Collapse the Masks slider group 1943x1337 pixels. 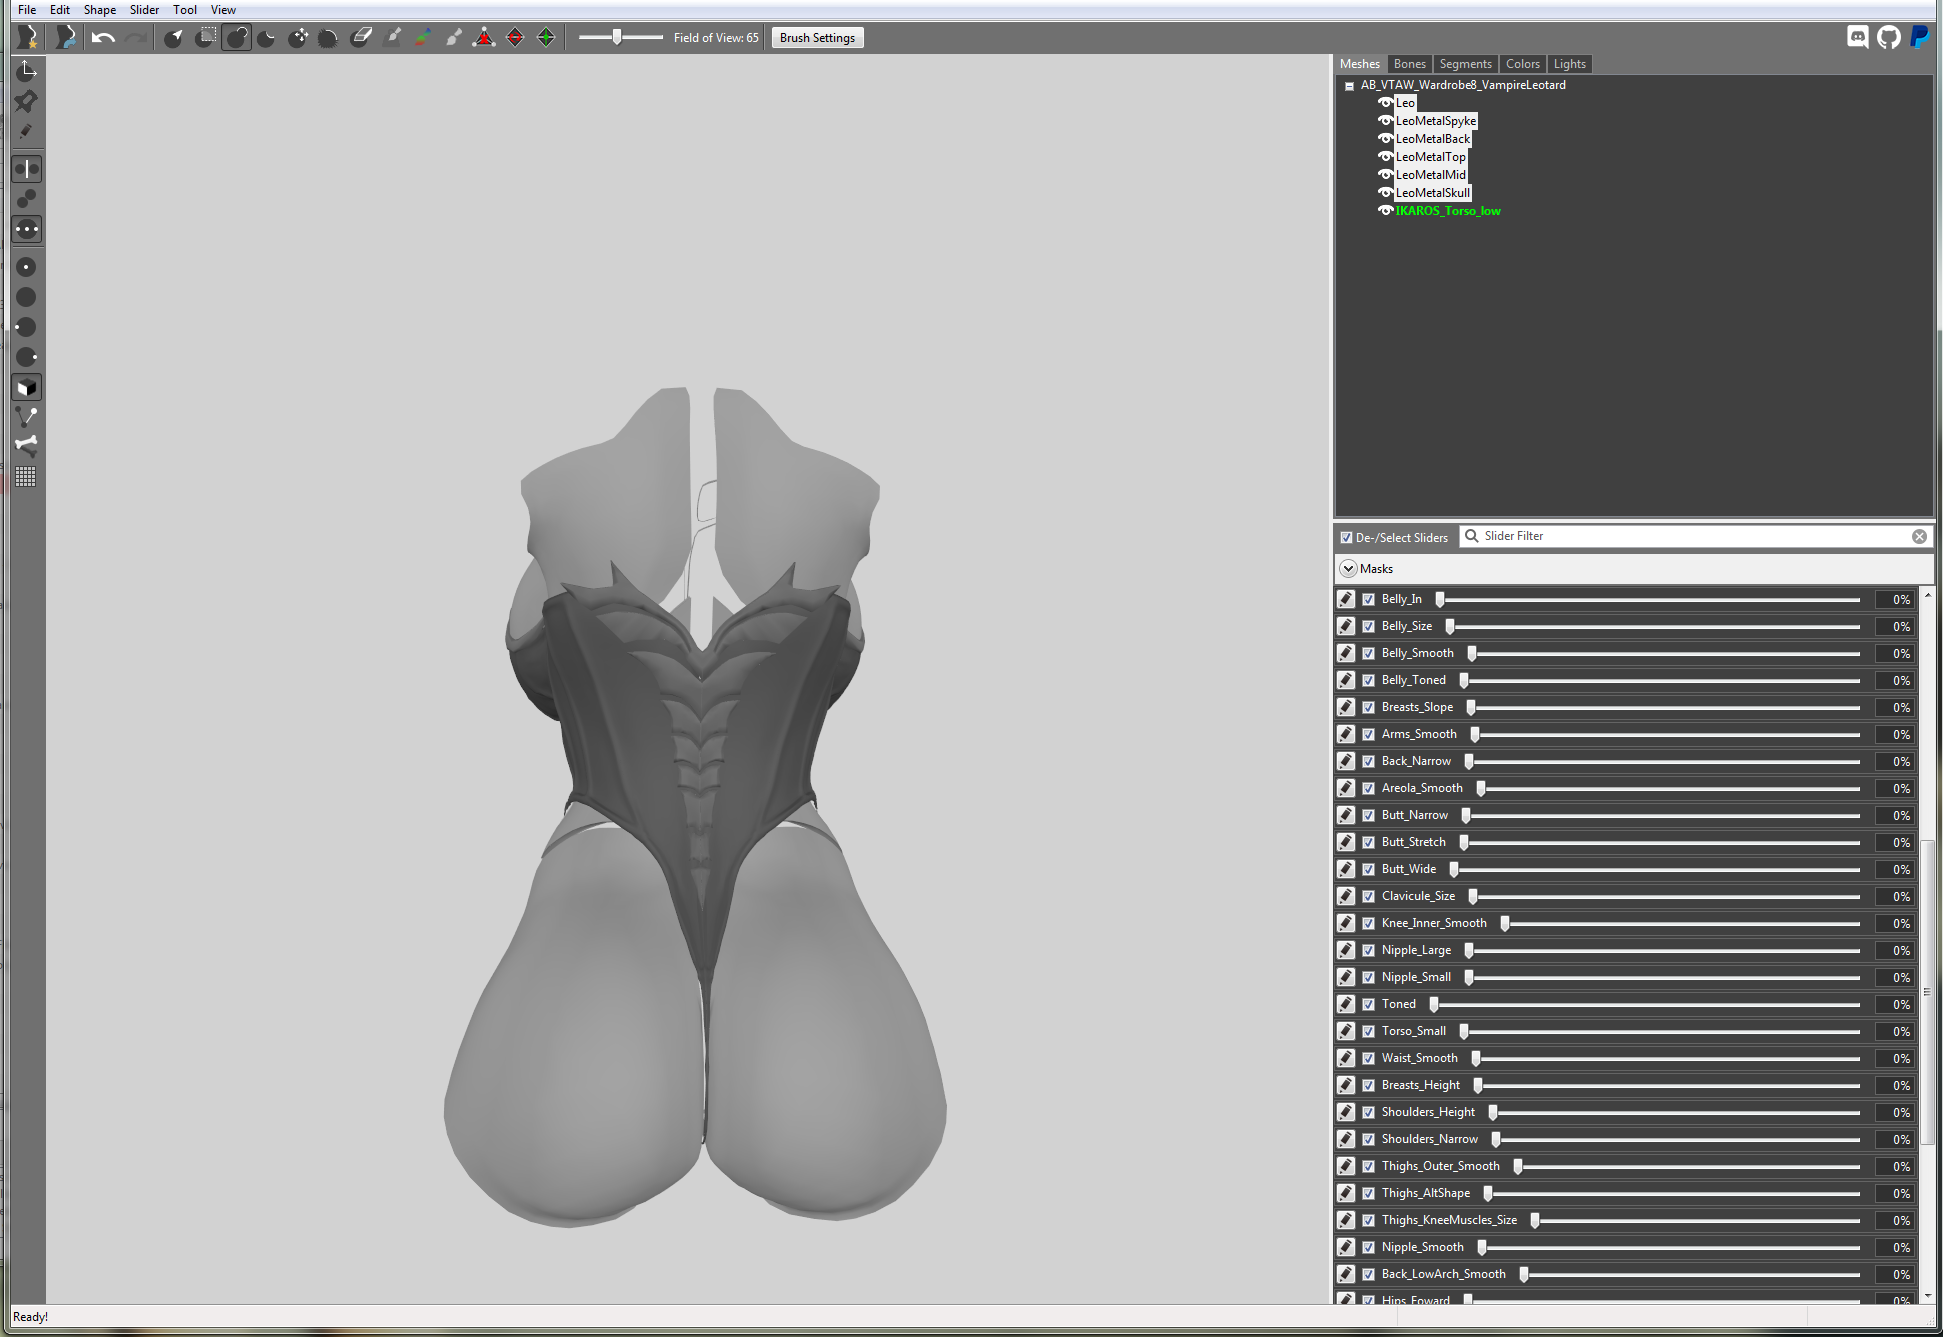click(1348, 569)
